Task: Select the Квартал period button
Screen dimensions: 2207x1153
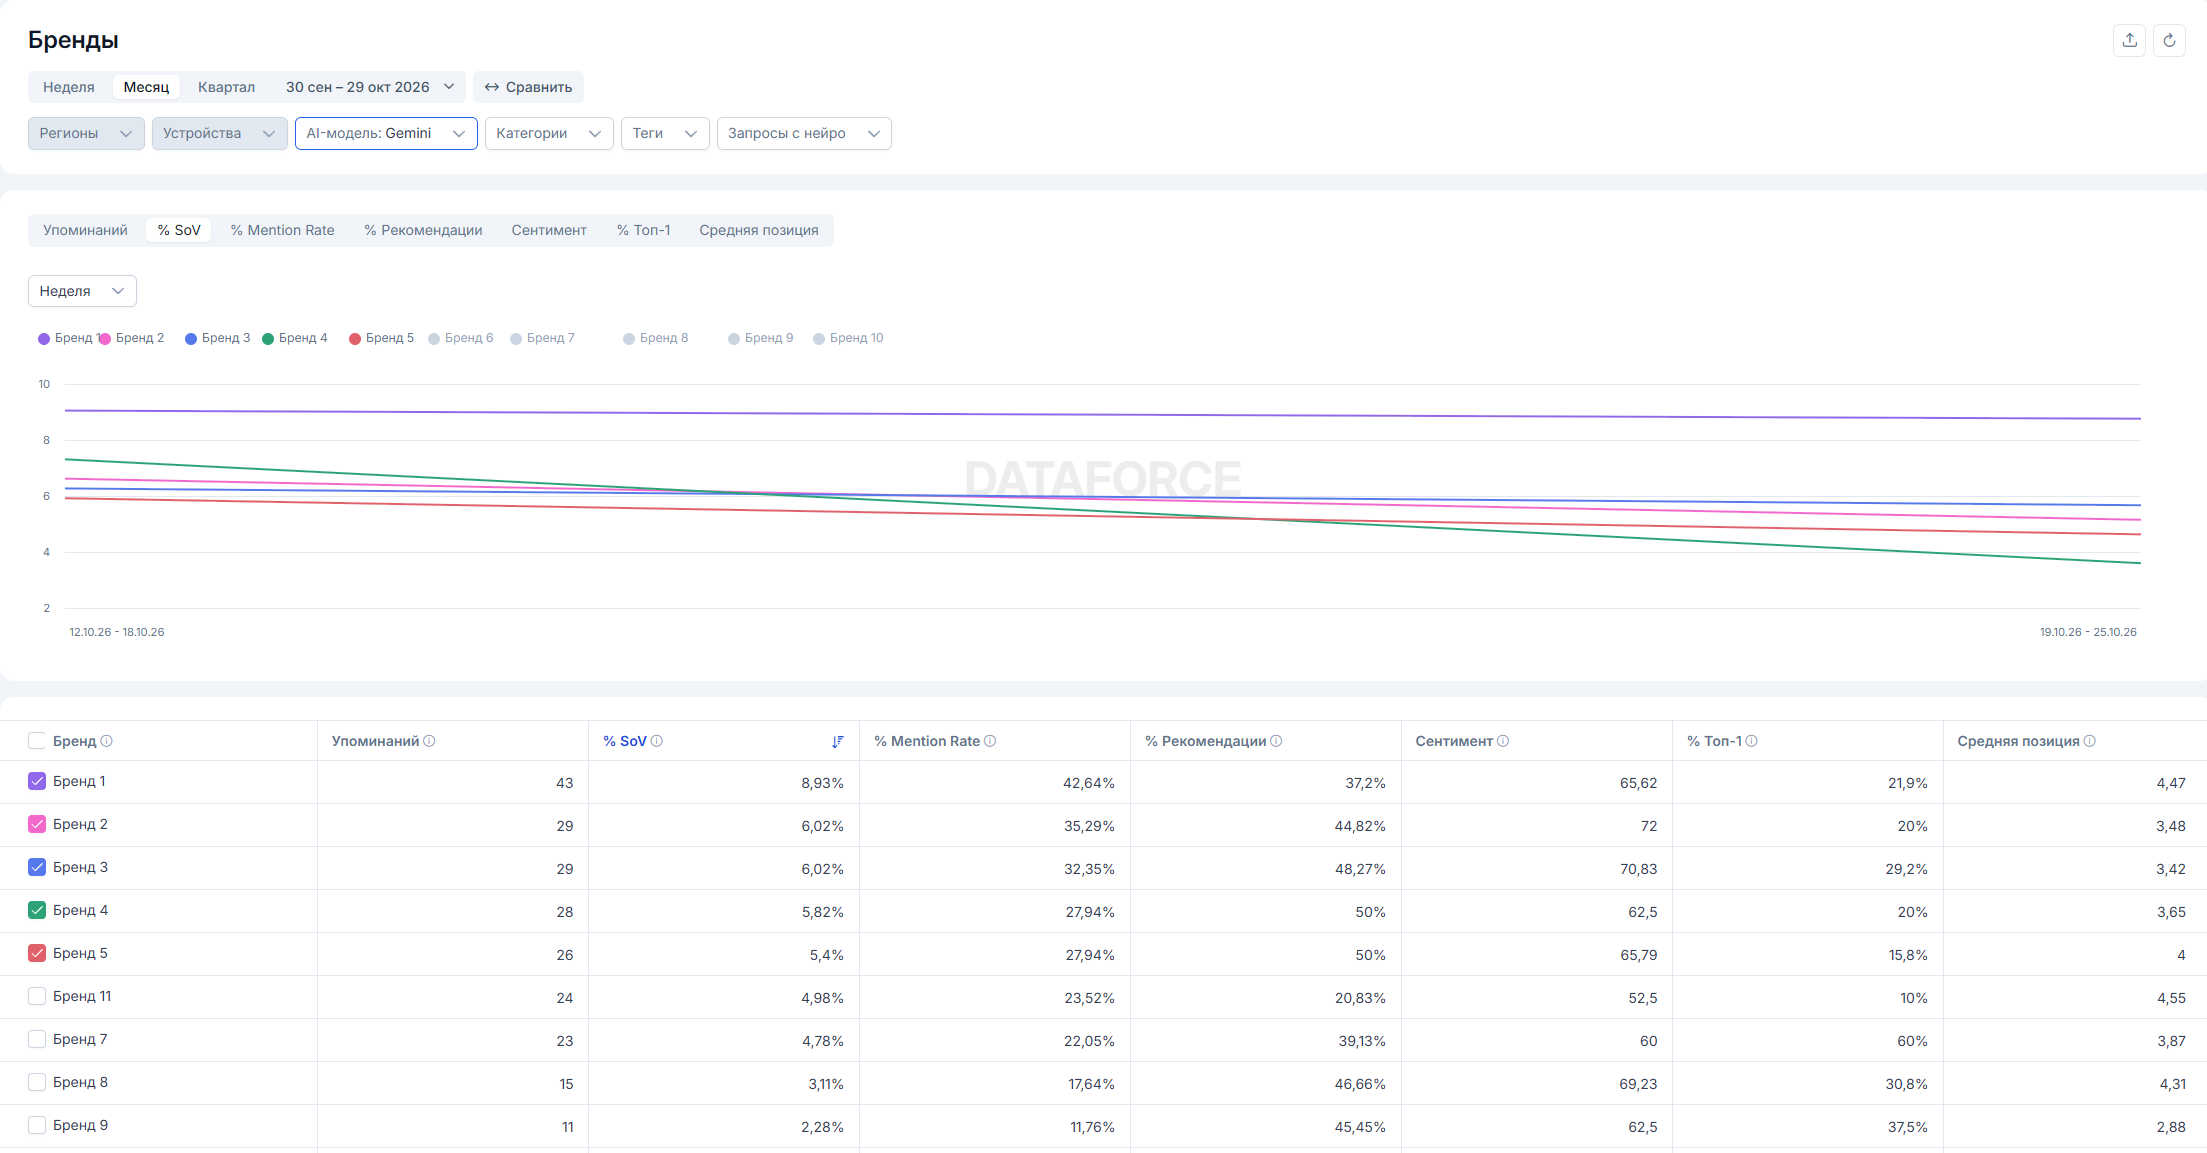Action: pyautogui.click(x=226, y=87)
